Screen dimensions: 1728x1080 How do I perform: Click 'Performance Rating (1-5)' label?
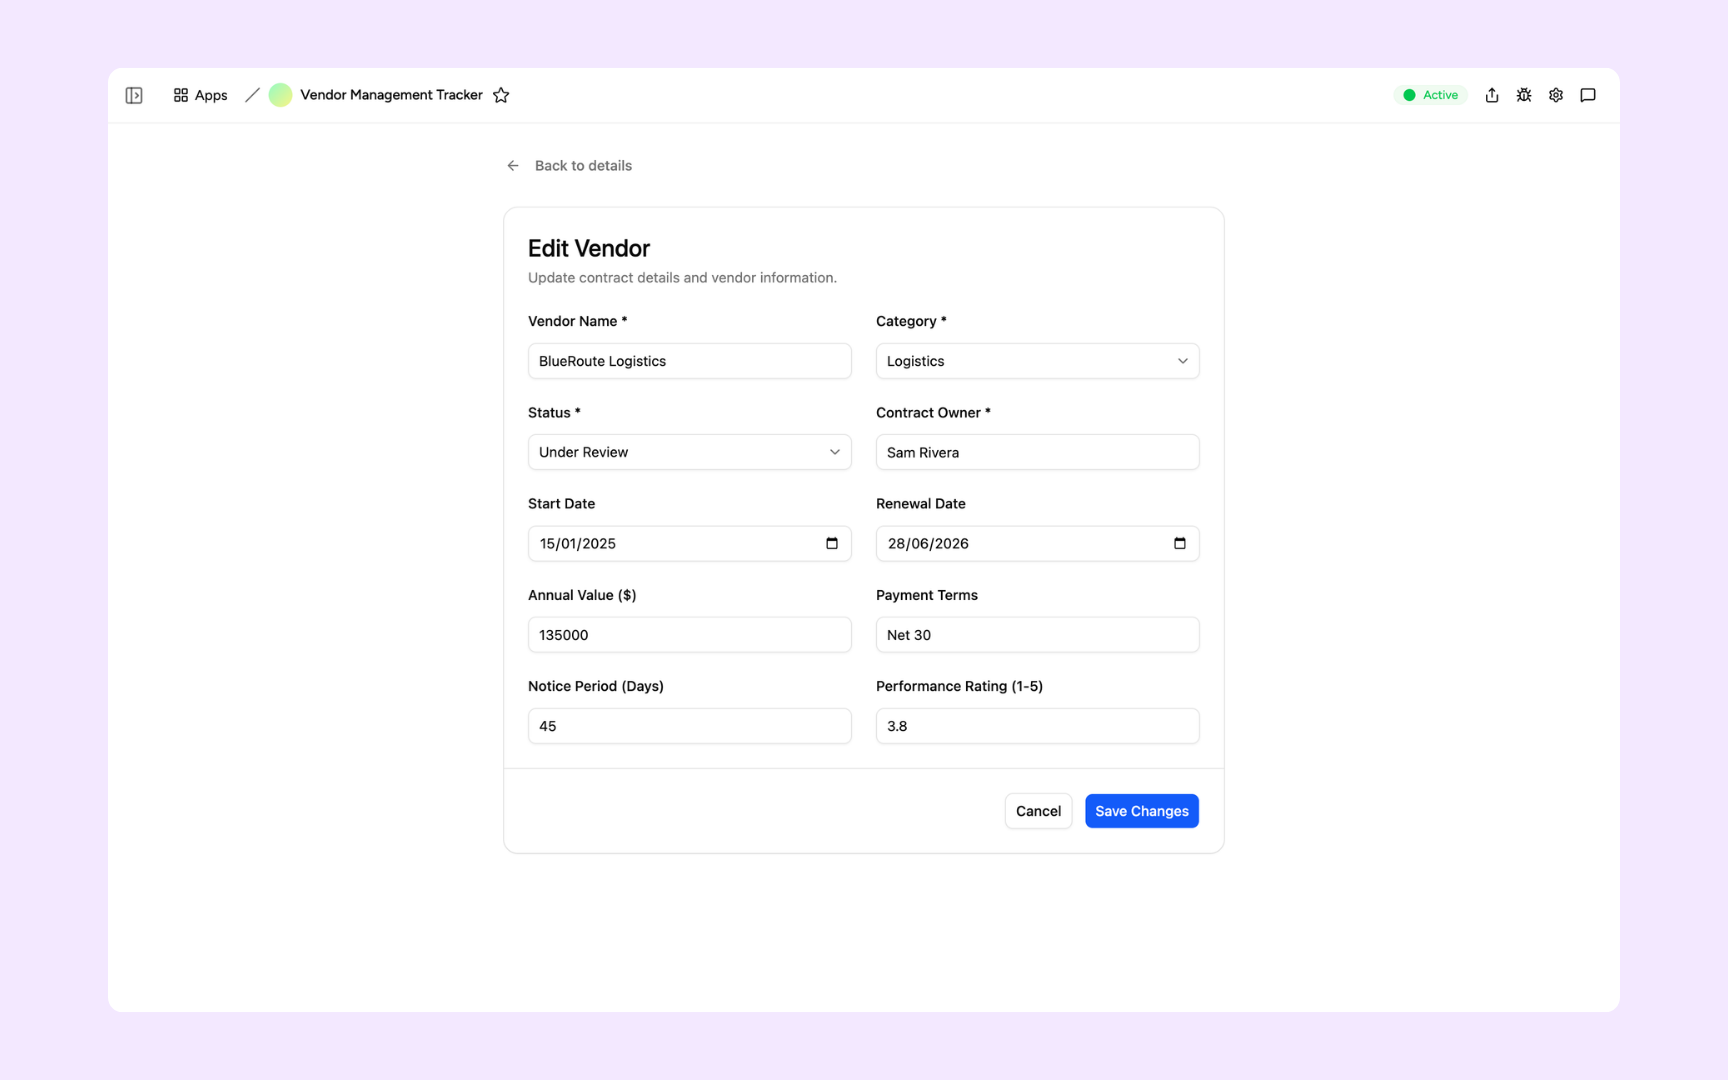[x=959, y=686]
